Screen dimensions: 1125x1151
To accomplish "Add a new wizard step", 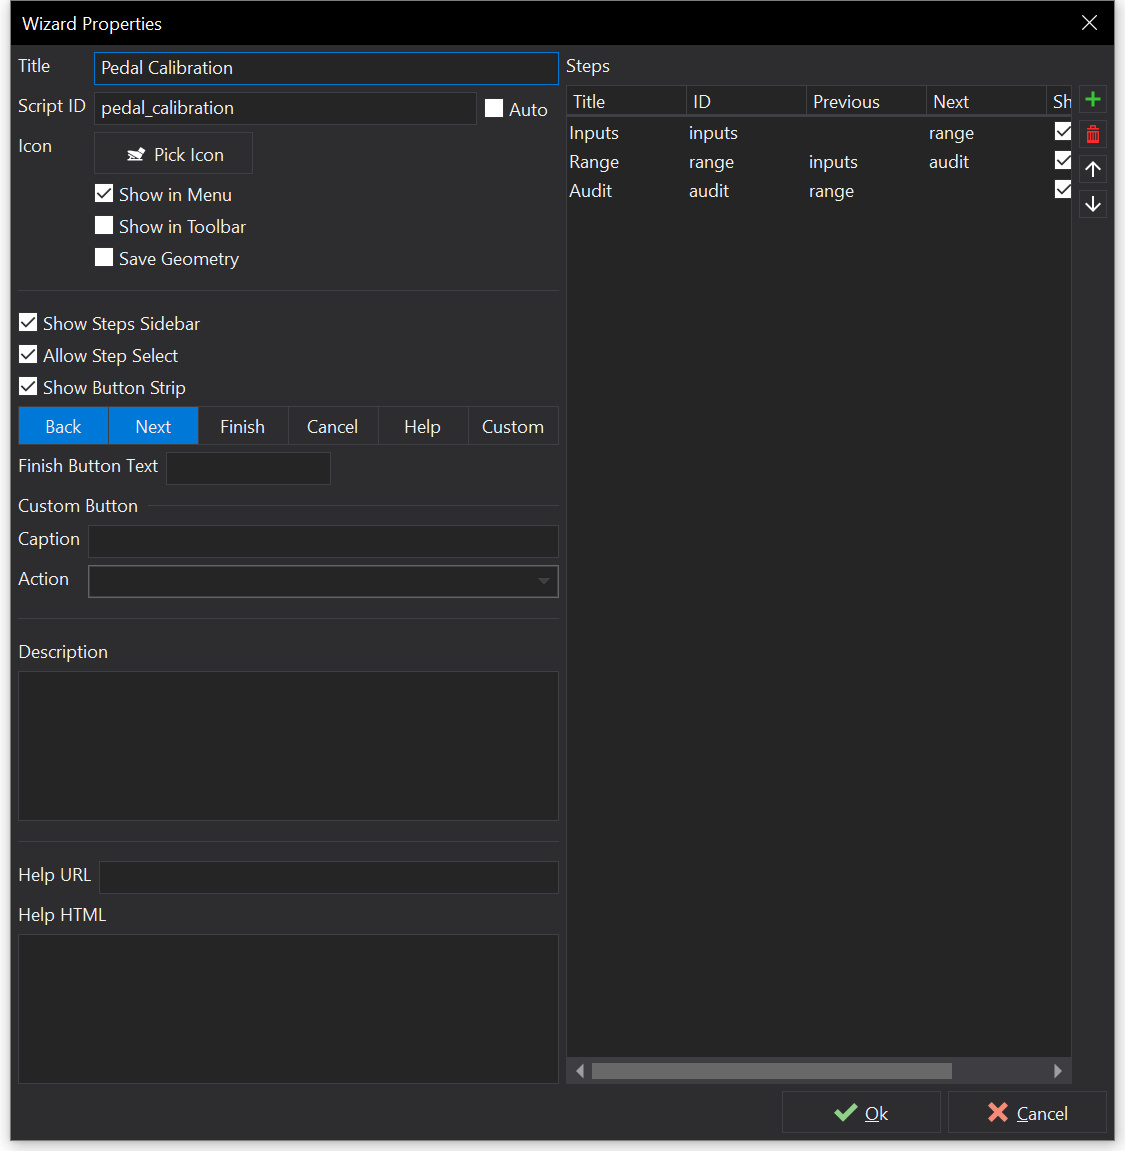I will coord(1092,99).
